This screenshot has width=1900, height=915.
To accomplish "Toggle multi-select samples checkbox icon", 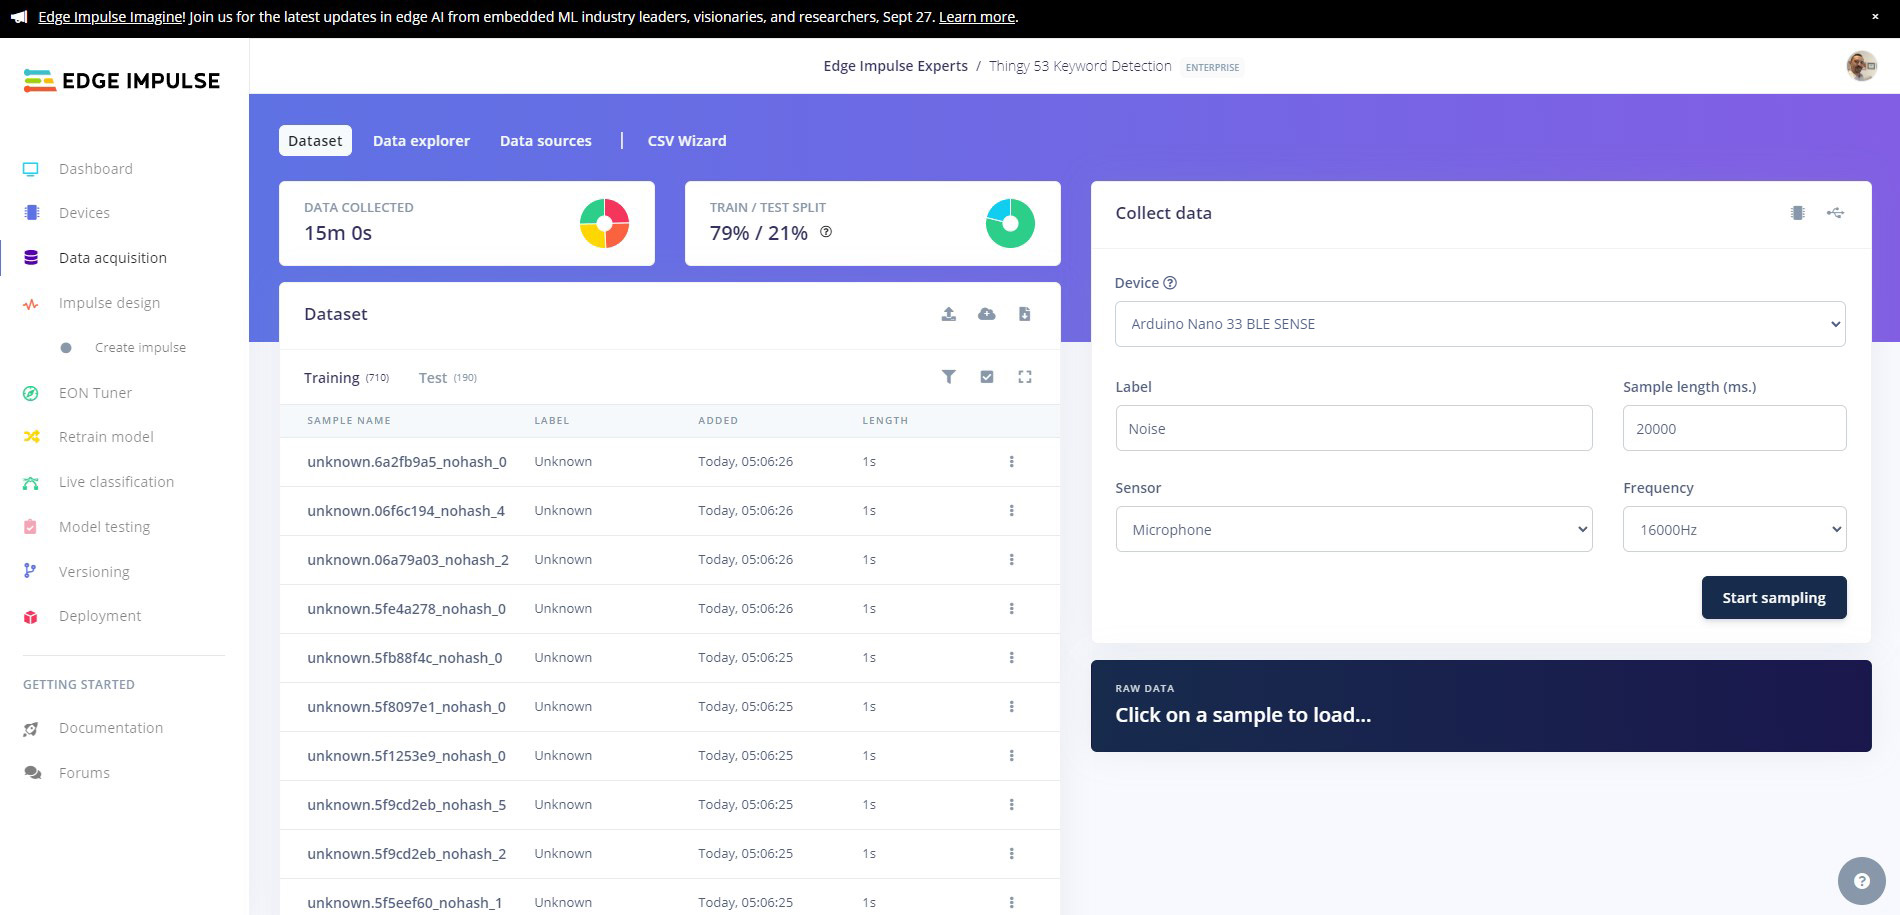I will [987, 377].
